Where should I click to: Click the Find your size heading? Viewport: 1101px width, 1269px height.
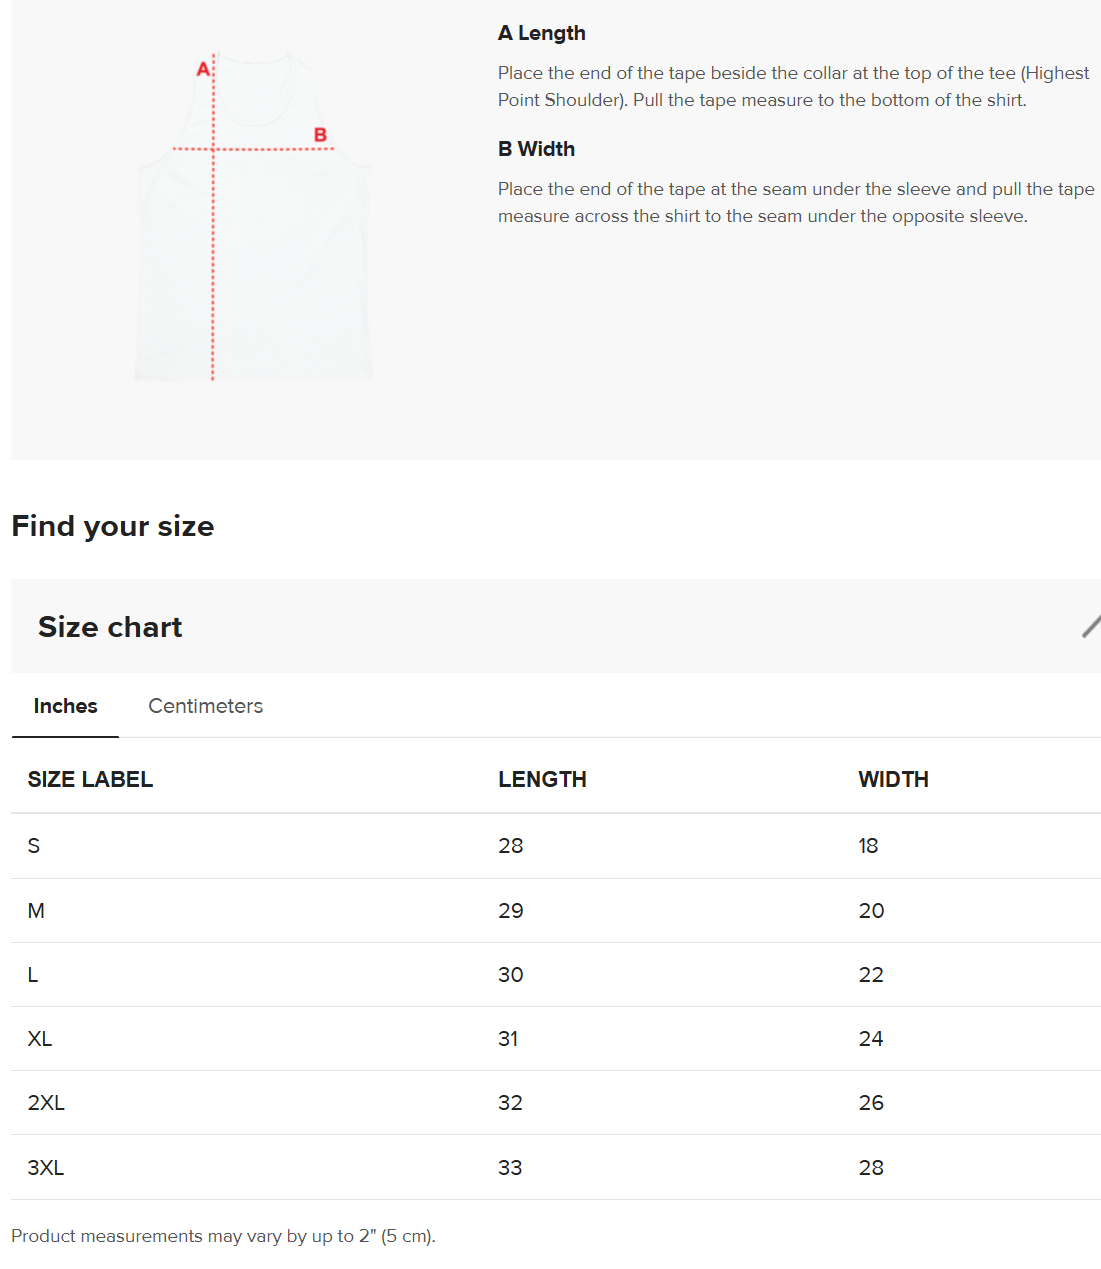pos(113,526)
